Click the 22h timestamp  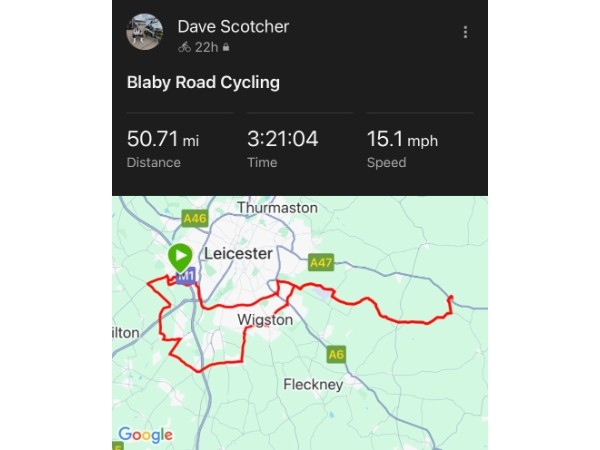[x=206, y=47]
